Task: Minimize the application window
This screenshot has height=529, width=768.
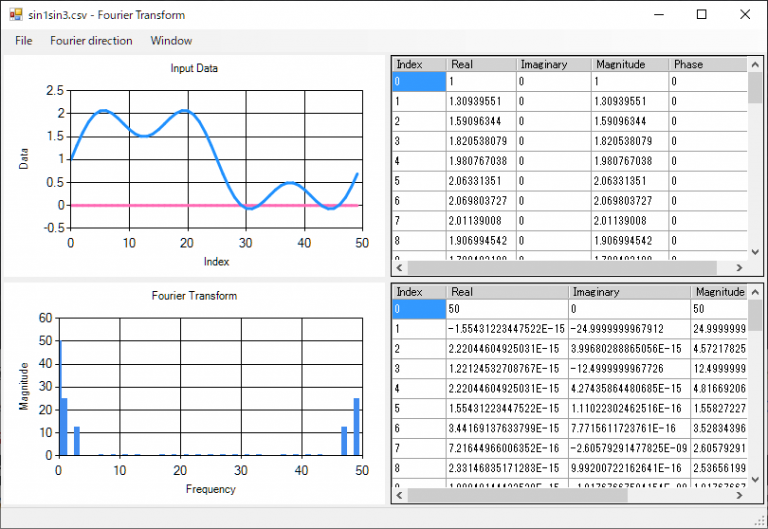Action: [656, 15]
